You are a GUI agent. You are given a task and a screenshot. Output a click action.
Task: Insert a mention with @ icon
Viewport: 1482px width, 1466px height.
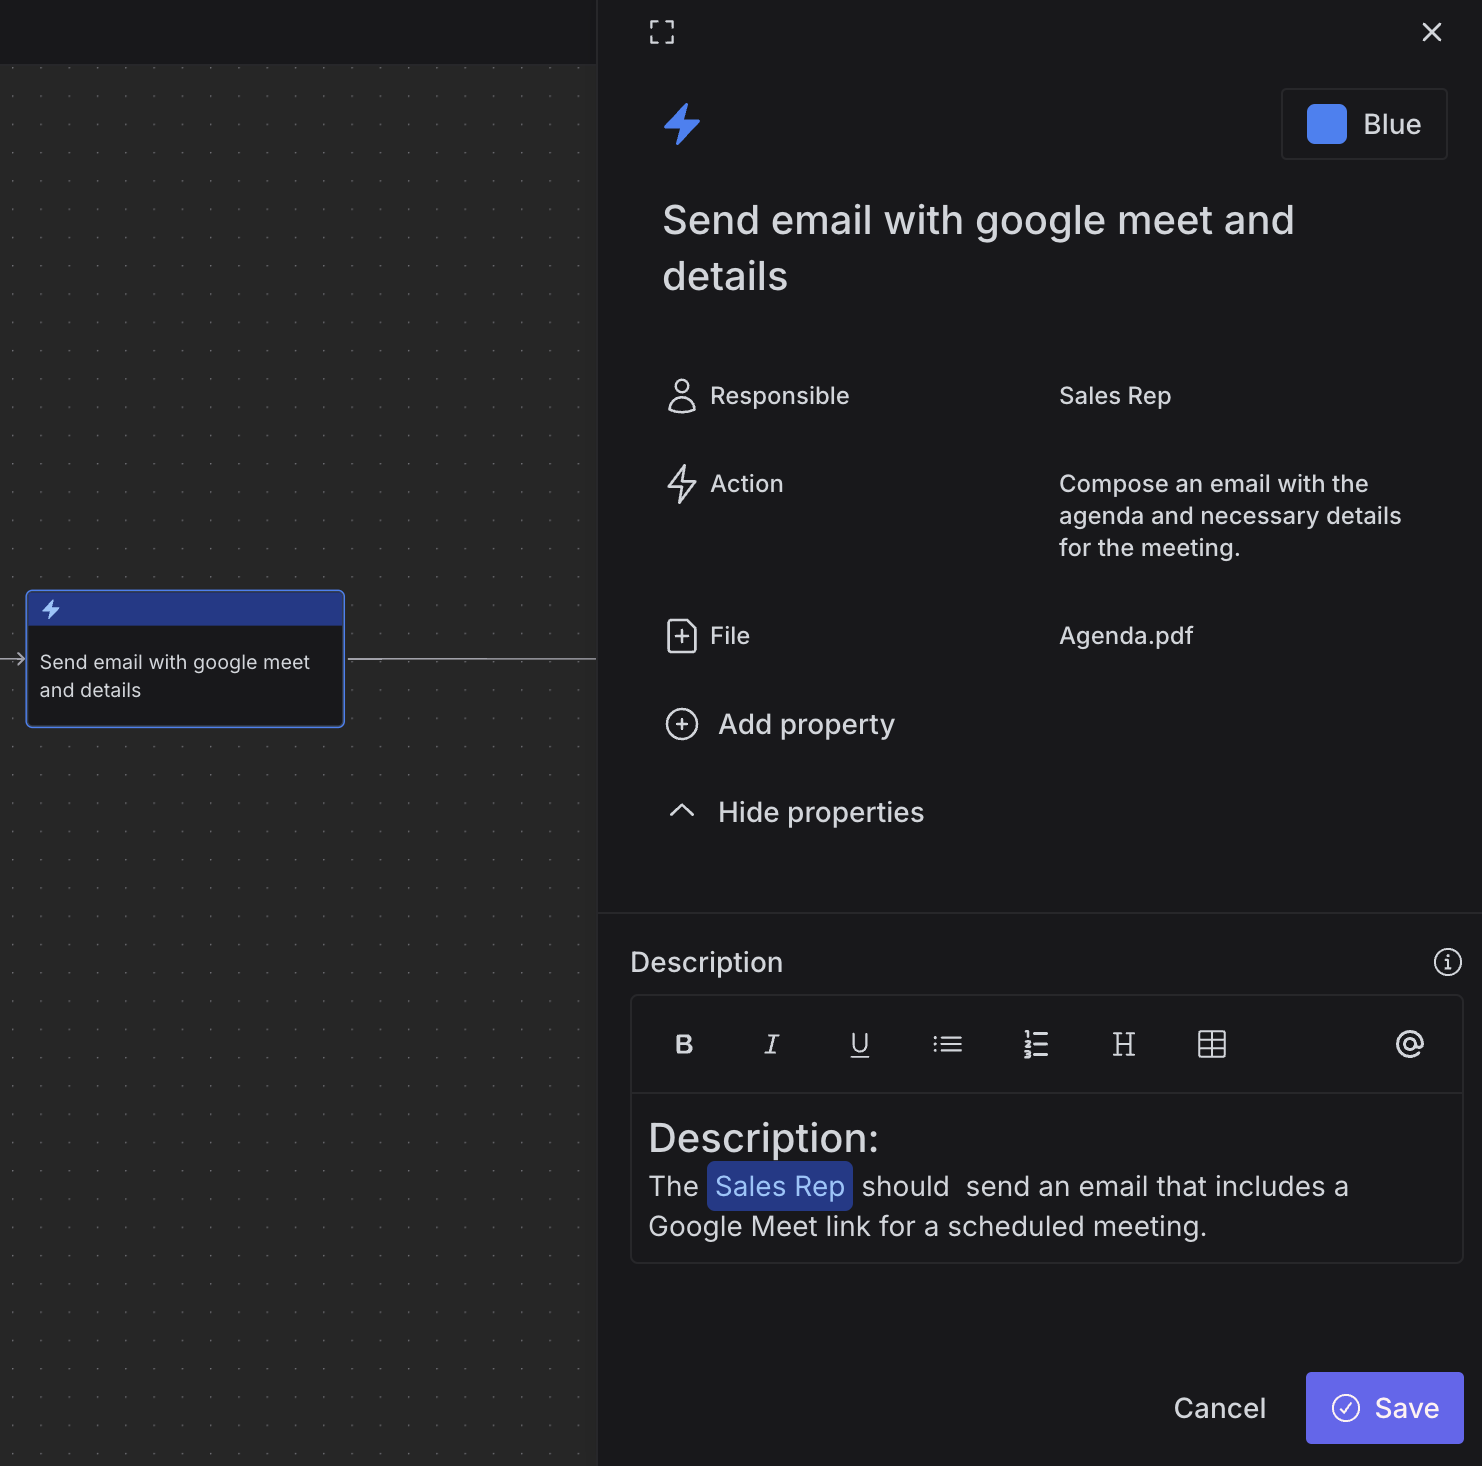pos(1410,1045)
